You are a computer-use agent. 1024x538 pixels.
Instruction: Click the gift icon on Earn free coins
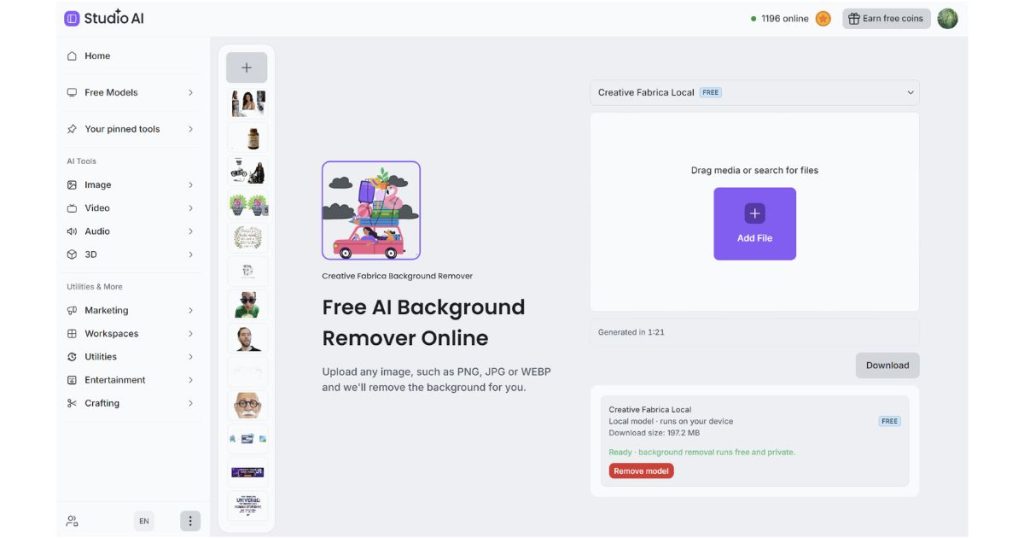853,19
